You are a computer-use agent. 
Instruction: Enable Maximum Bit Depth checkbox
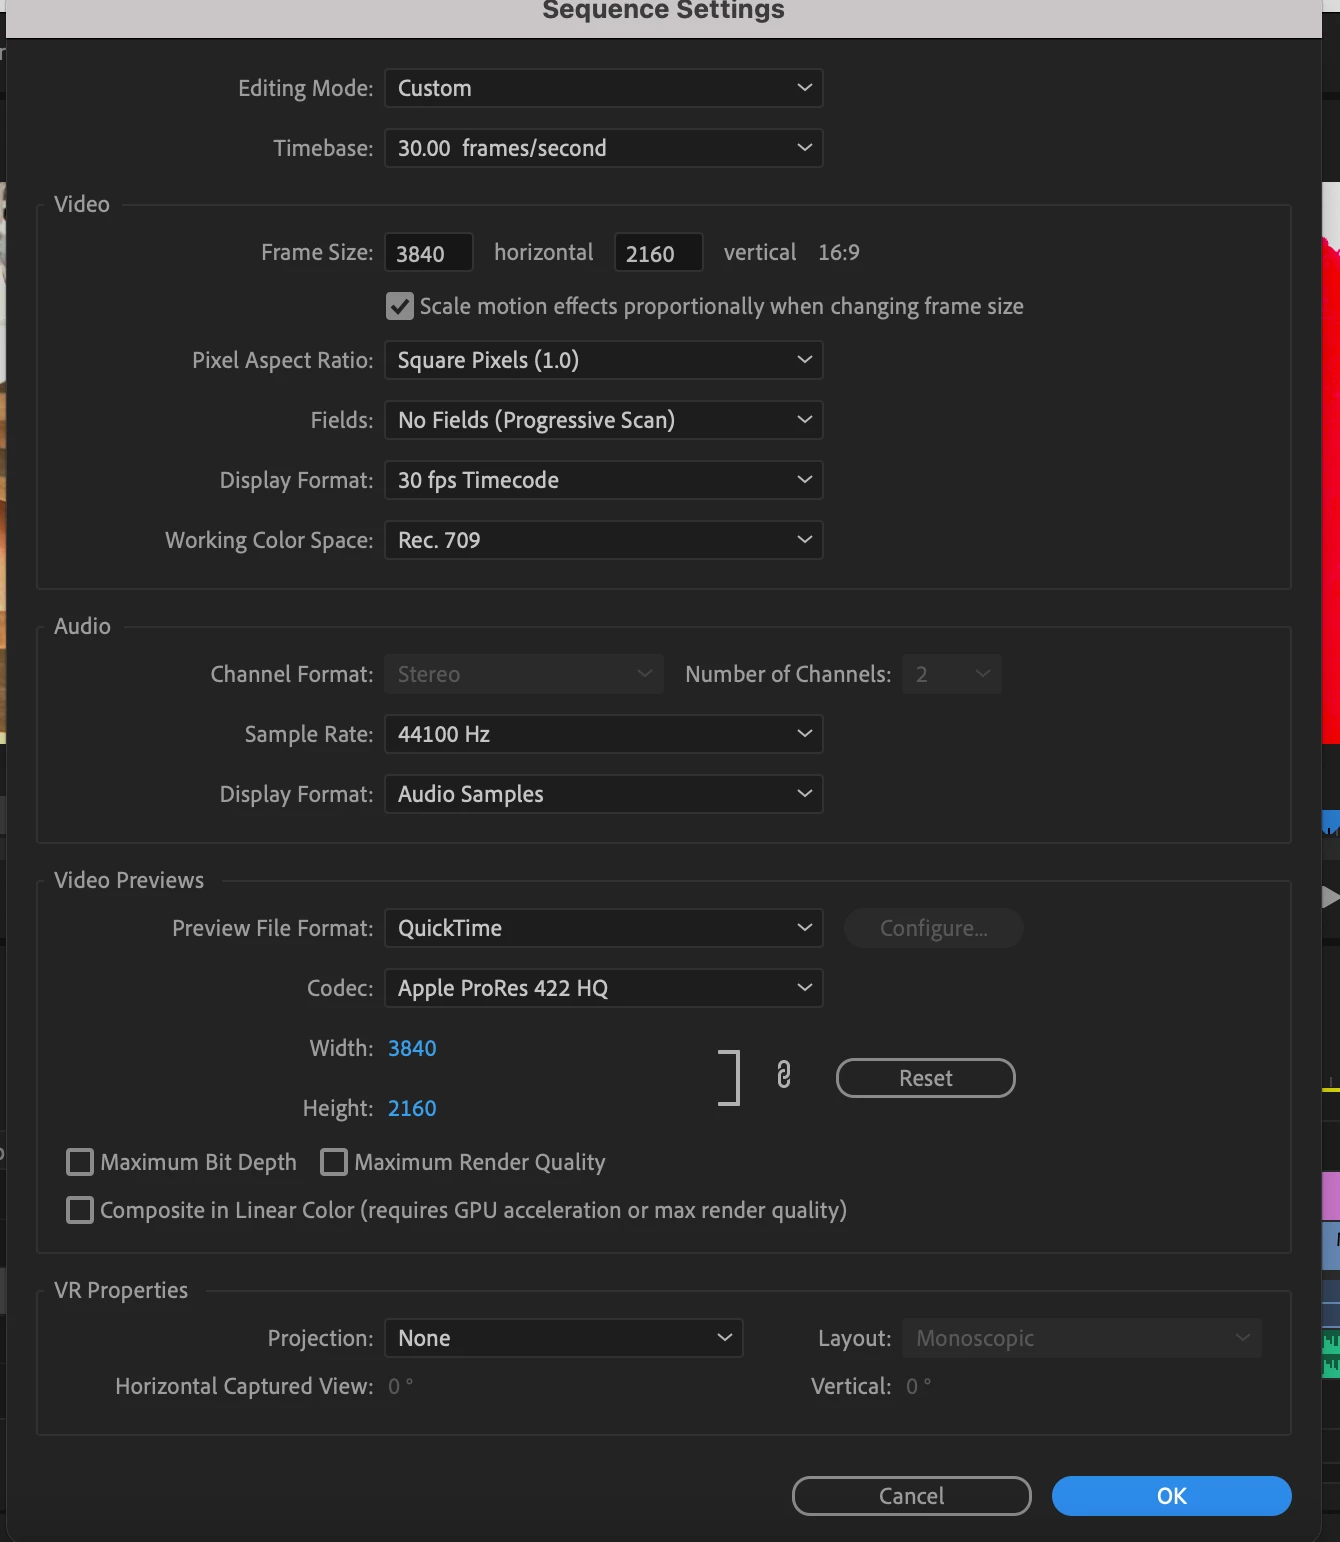pos(80,1162)
